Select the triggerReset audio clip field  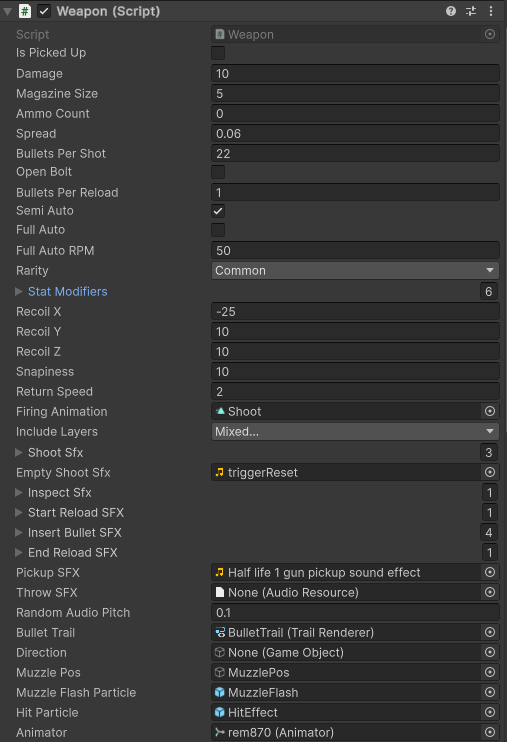346,472
